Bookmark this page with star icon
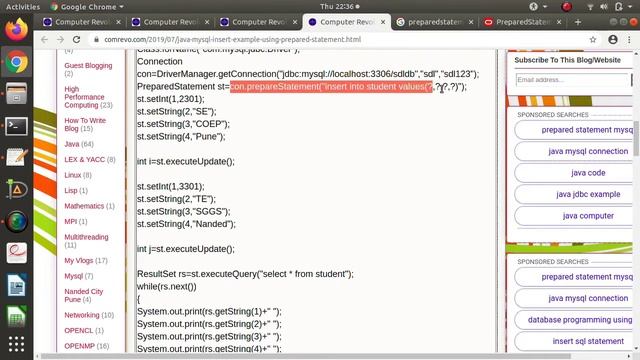The image size is (640, 360). [593, 40]
